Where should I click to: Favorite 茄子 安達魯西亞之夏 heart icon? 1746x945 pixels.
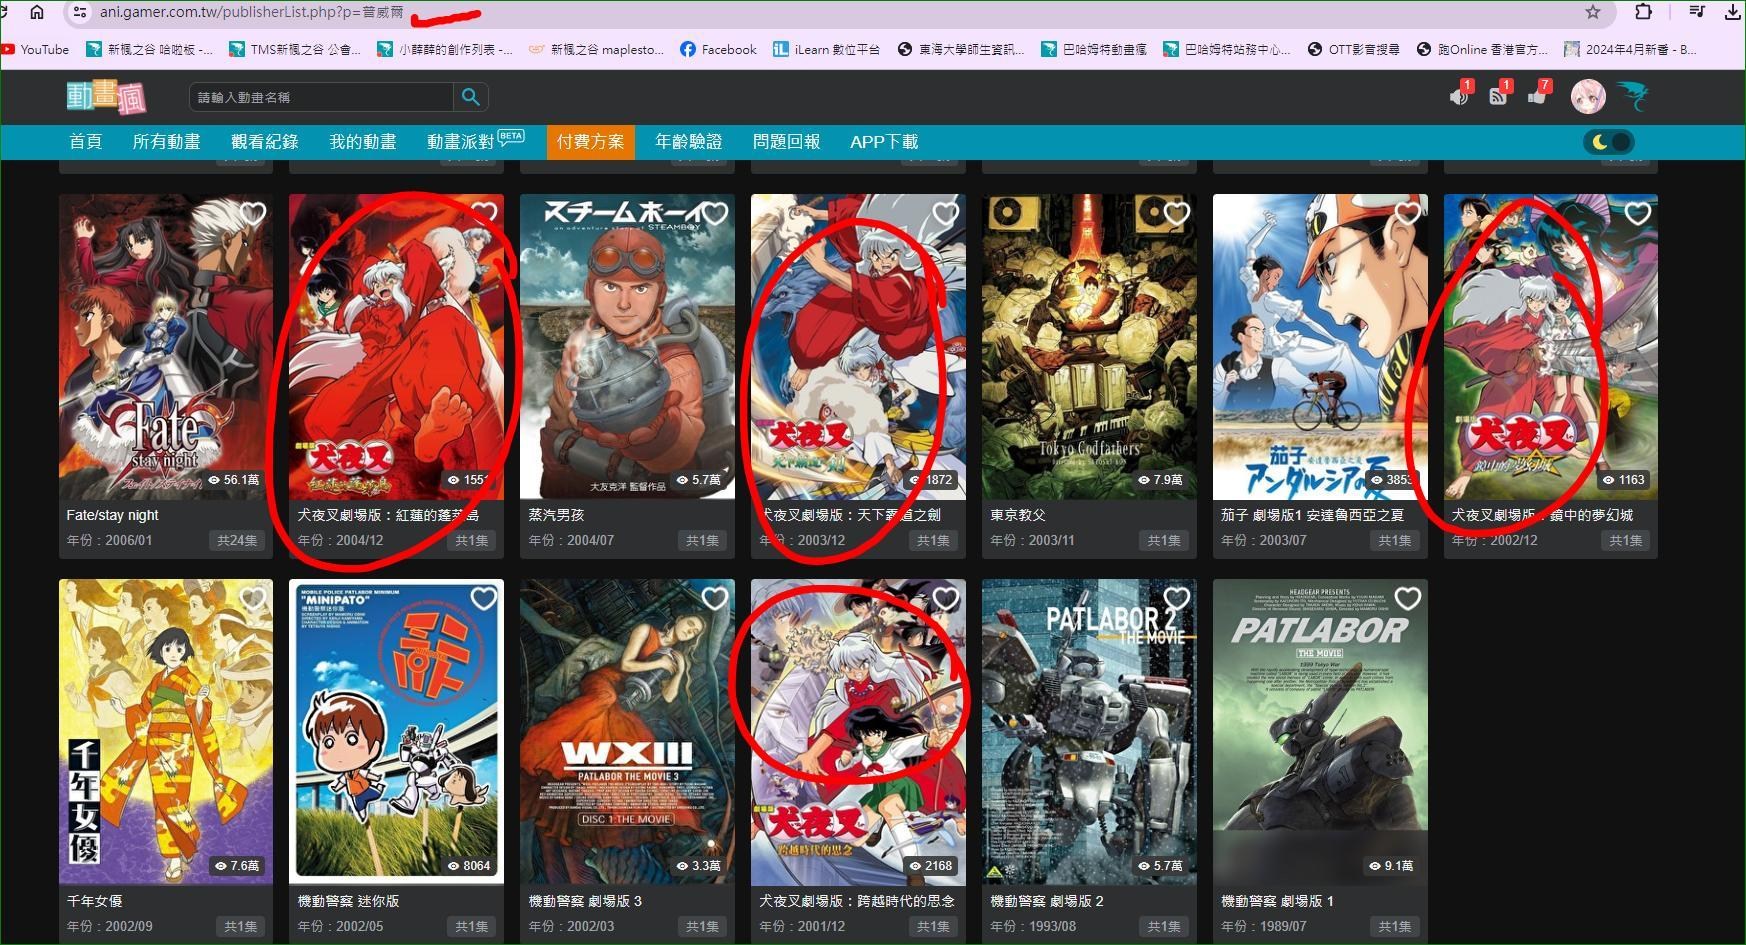tap(1408, 213)
